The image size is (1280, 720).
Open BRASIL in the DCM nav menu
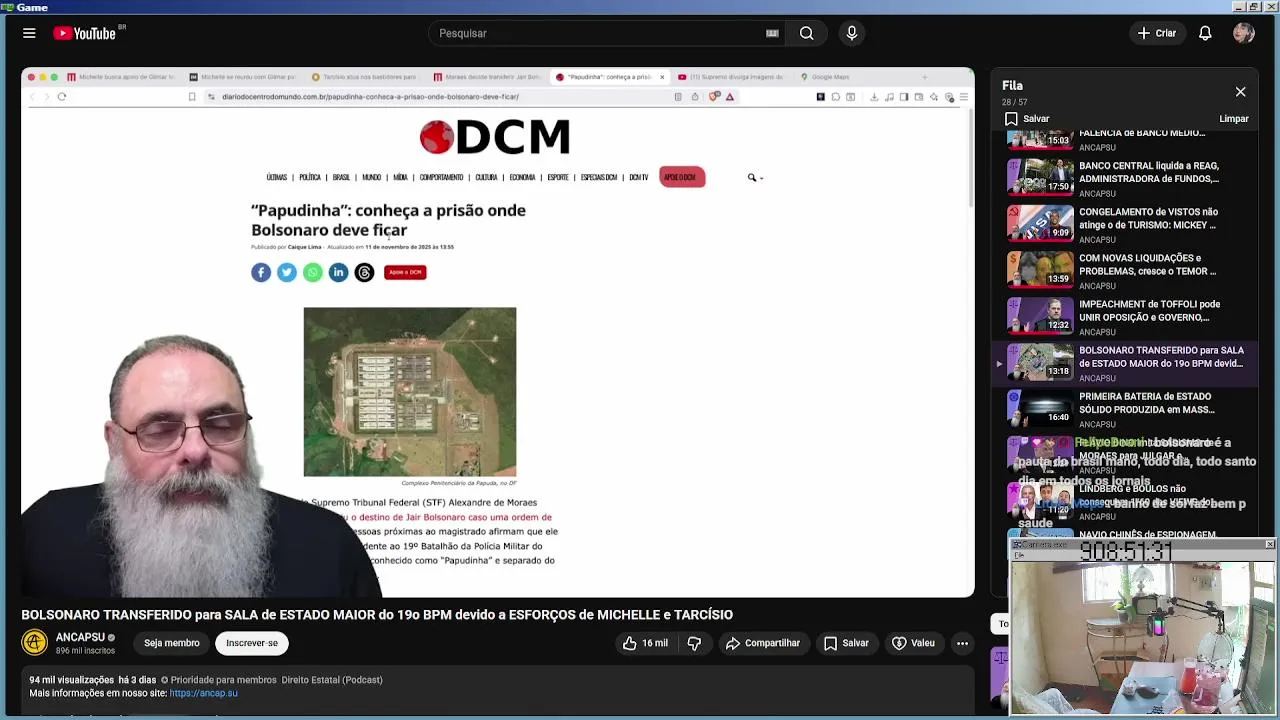click(x=341, y=178)
